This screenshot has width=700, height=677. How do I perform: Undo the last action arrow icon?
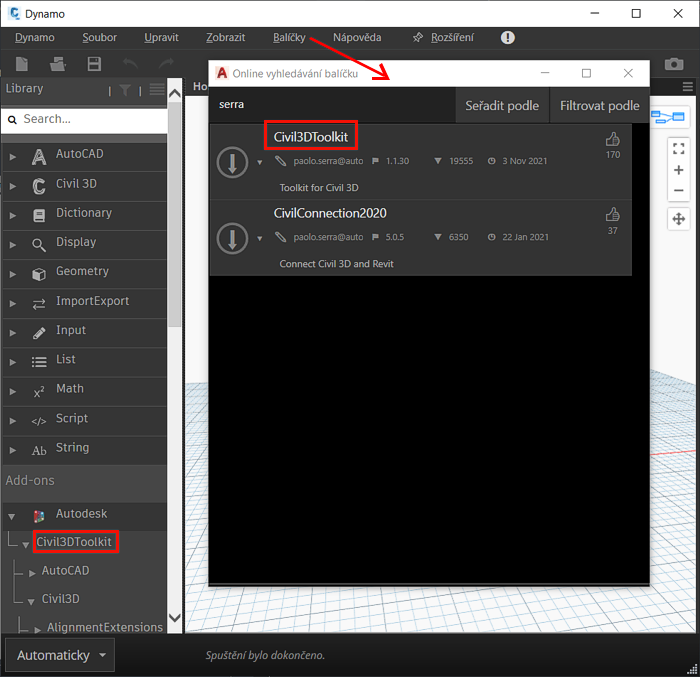[130, 63]
